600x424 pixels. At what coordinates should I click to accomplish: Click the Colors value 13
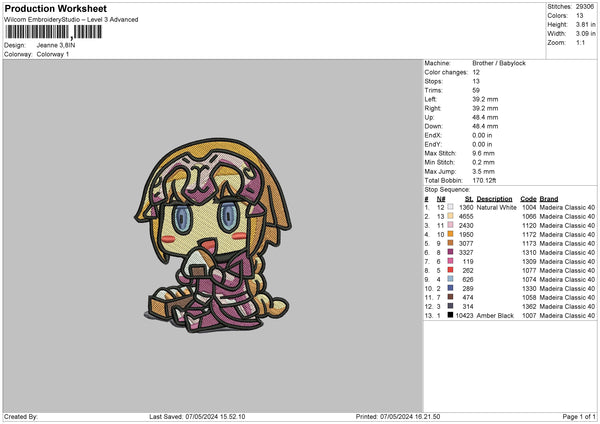tap(580, 16)
